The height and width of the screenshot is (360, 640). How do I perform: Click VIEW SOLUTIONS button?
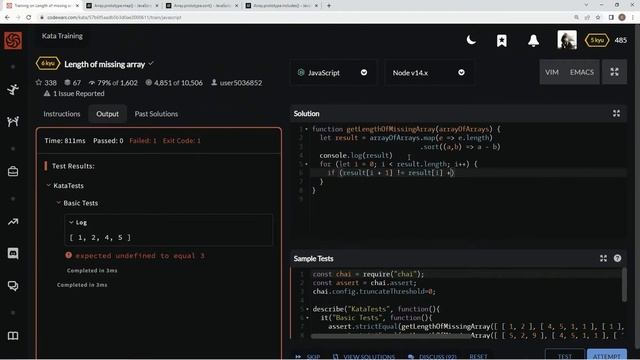tap(364, 356)
